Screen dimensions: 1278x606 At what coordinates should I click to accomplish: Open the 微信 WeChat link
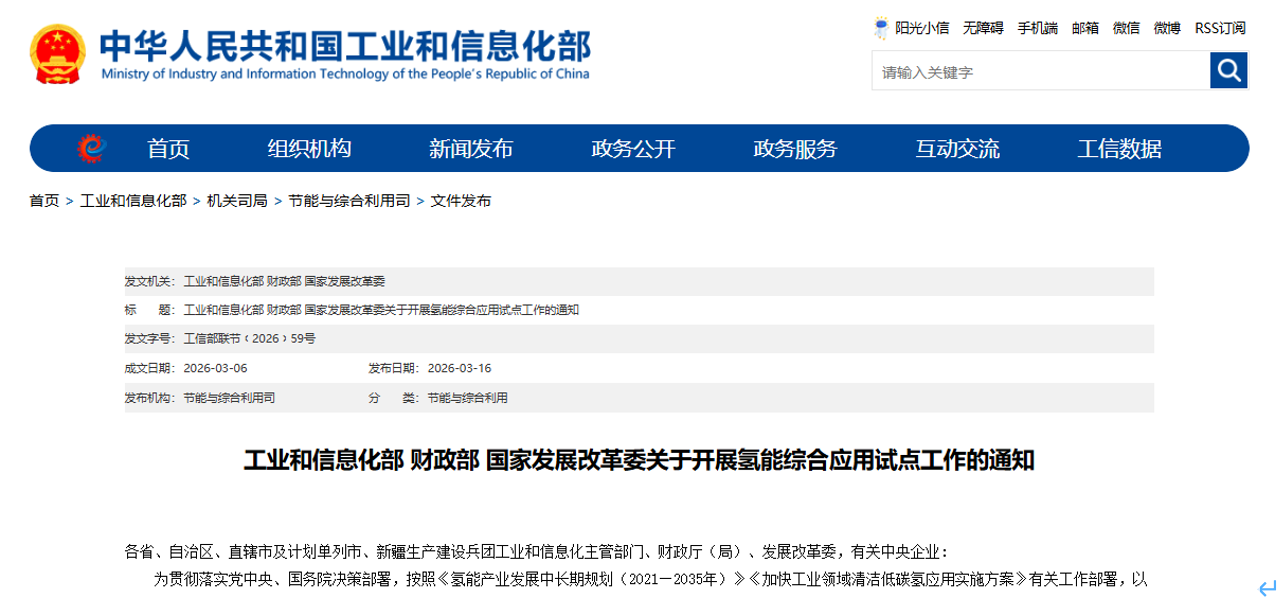(x=1126, y=28)
